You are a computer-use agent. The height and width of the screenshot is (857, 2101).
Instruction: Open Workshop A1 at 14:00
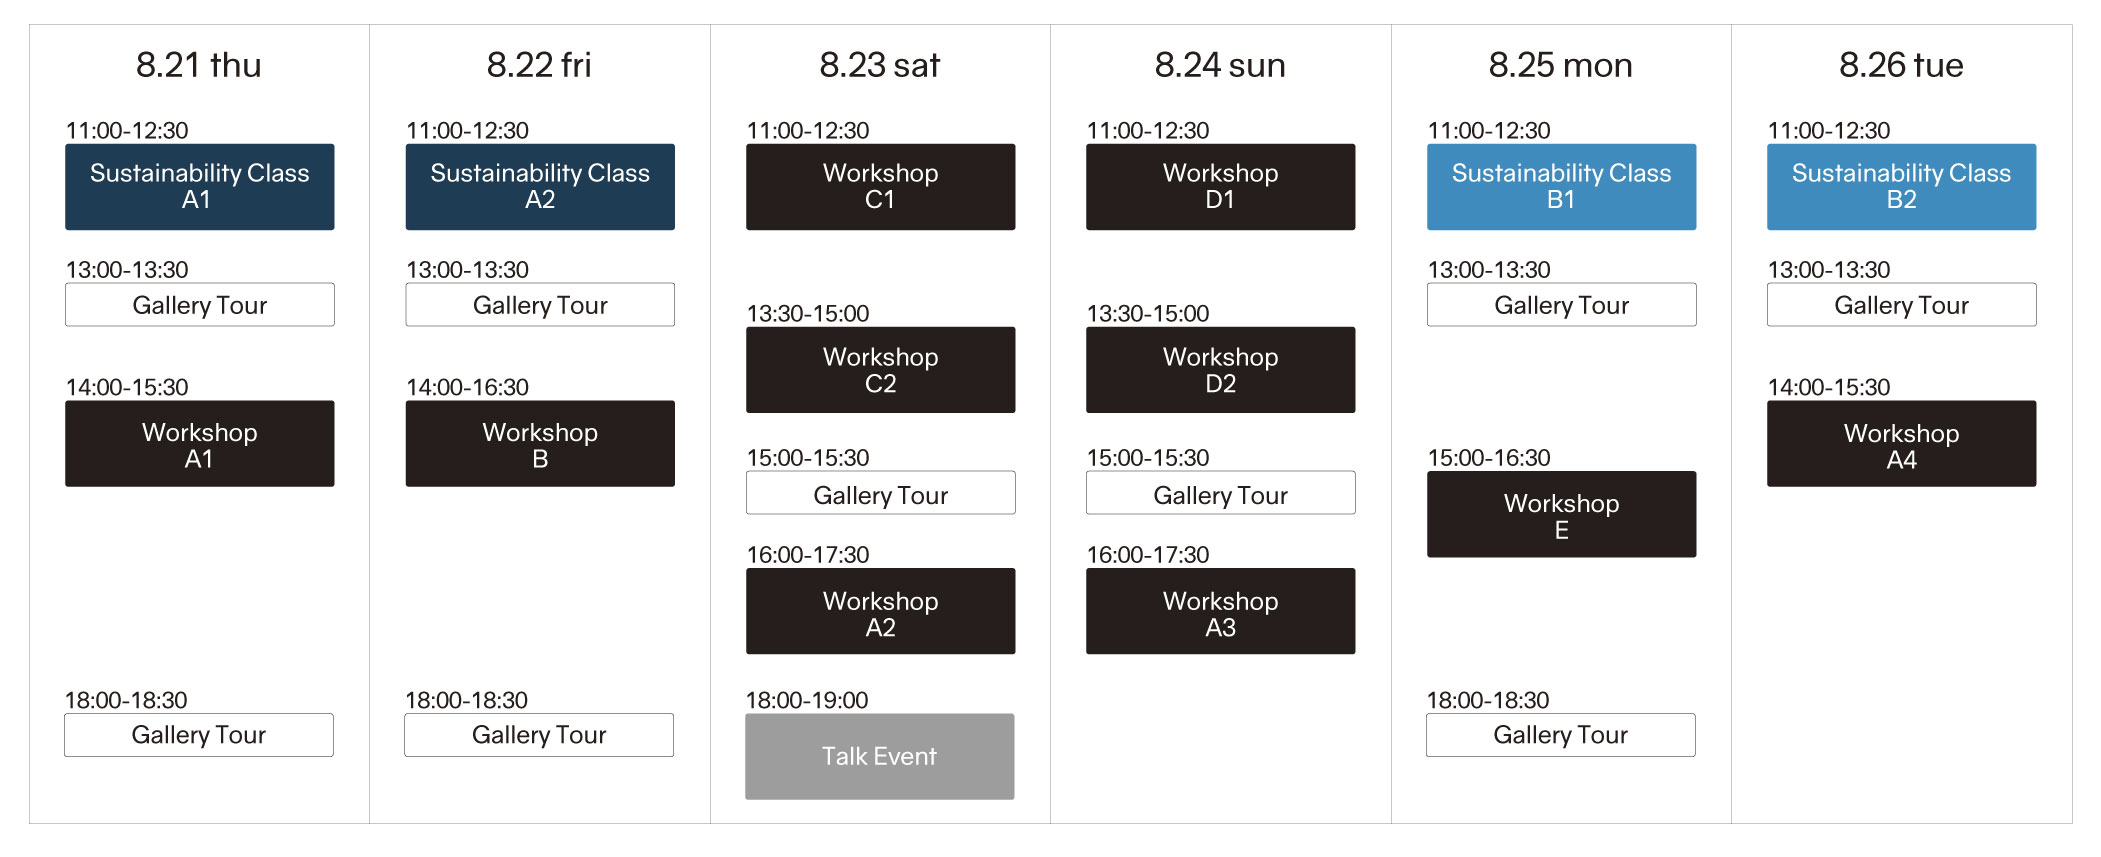[x=199, y=444]
